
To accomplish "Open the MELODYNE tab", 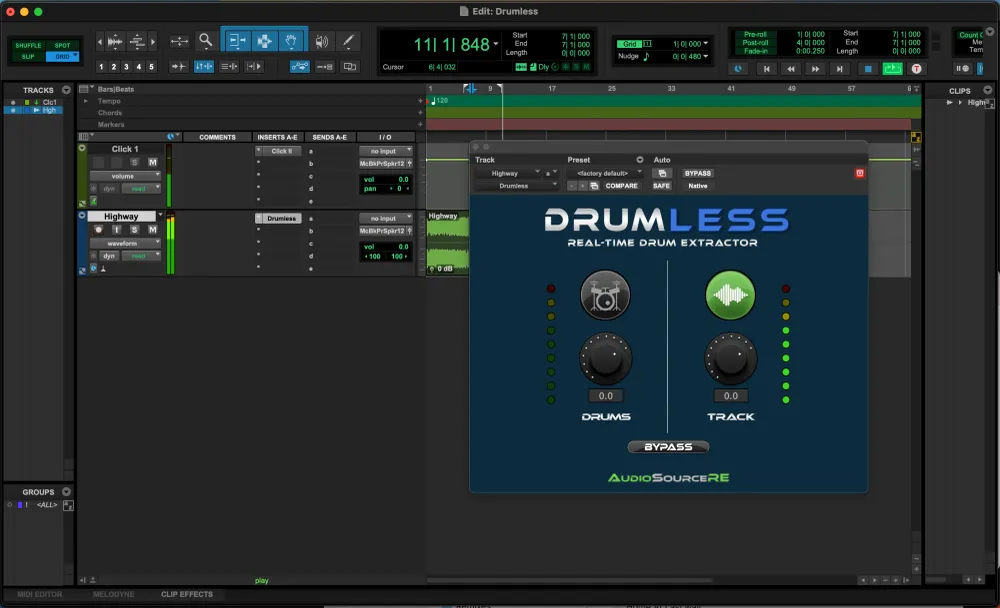I will click(x=114, y=594).
